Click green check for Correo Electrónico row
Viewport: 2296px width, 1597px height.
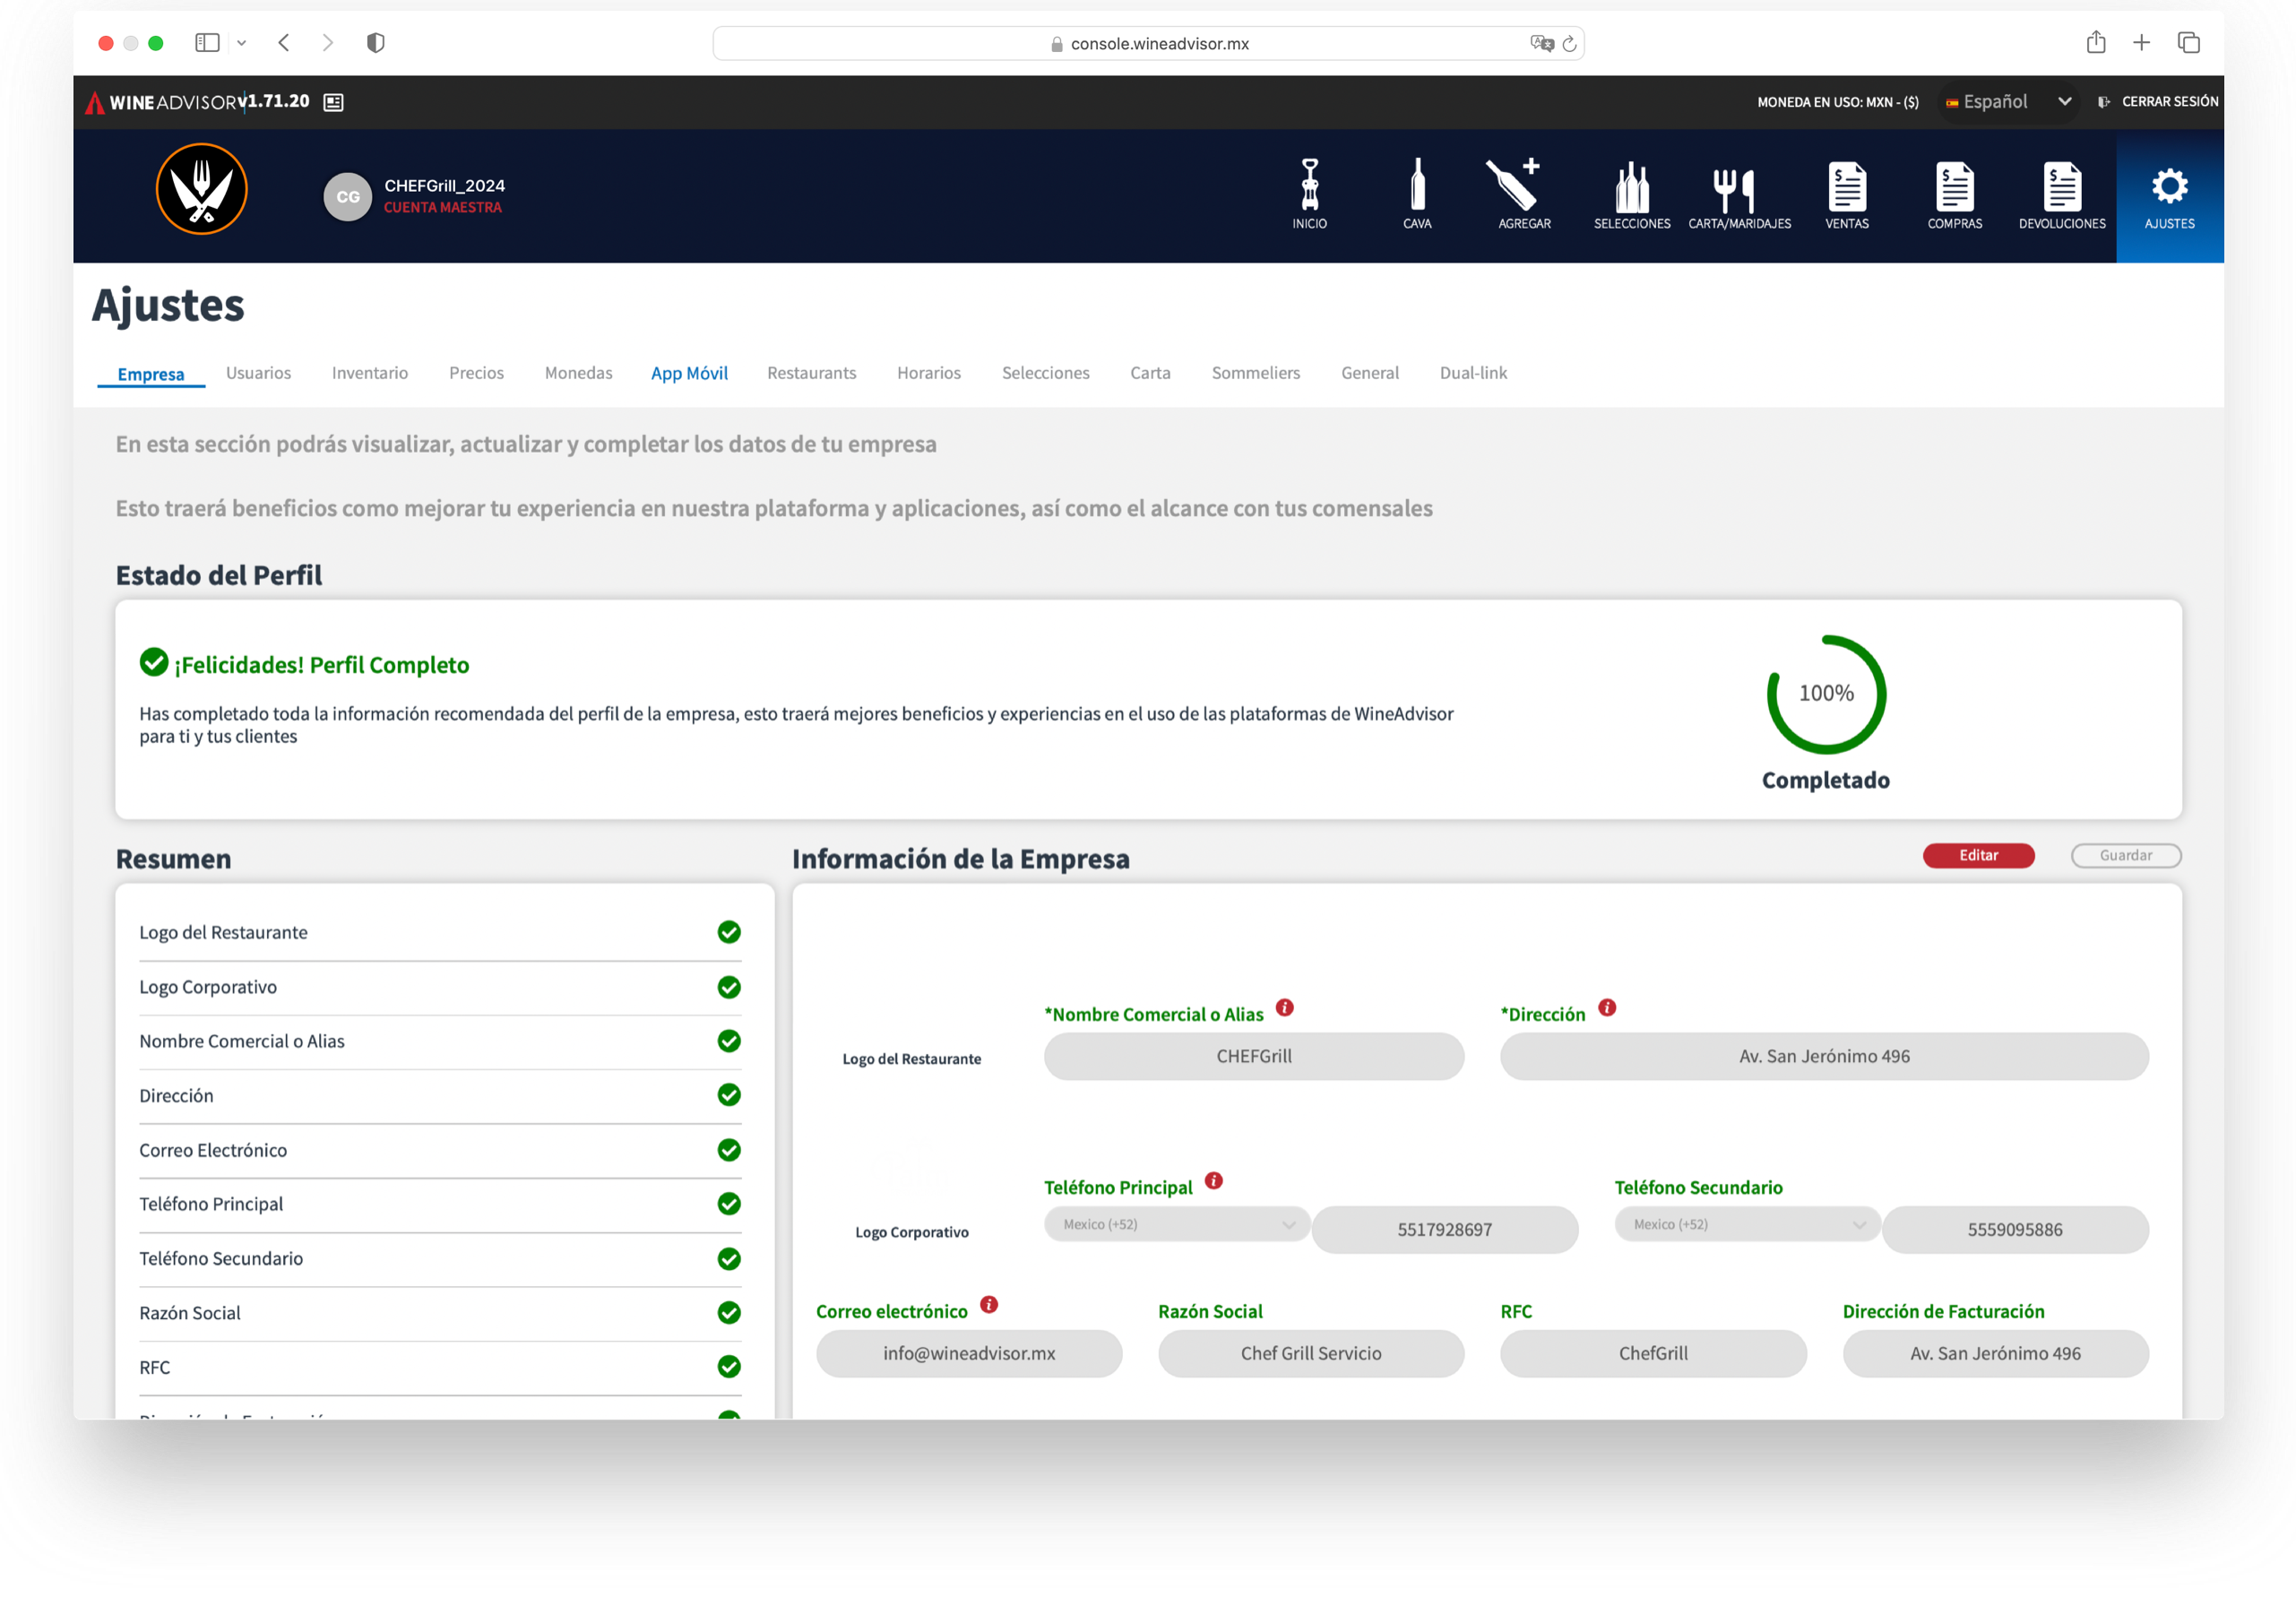pos(729,1150)
